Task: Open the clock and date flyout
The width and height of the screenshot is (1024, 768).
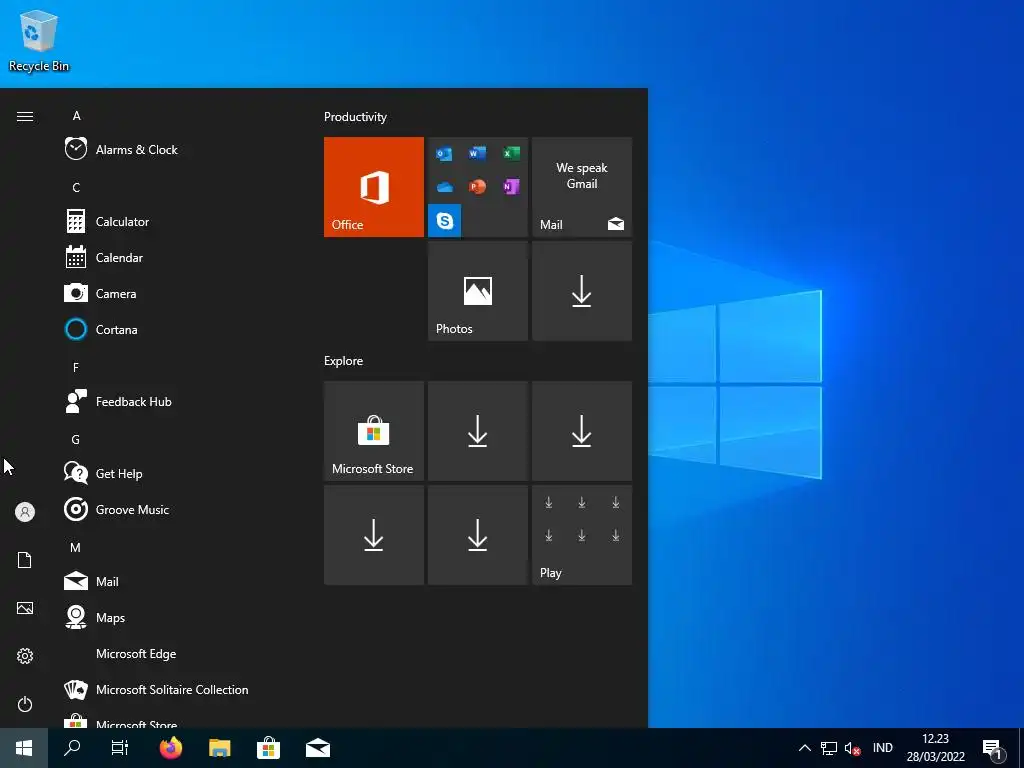Action: [x=935, y=748]
